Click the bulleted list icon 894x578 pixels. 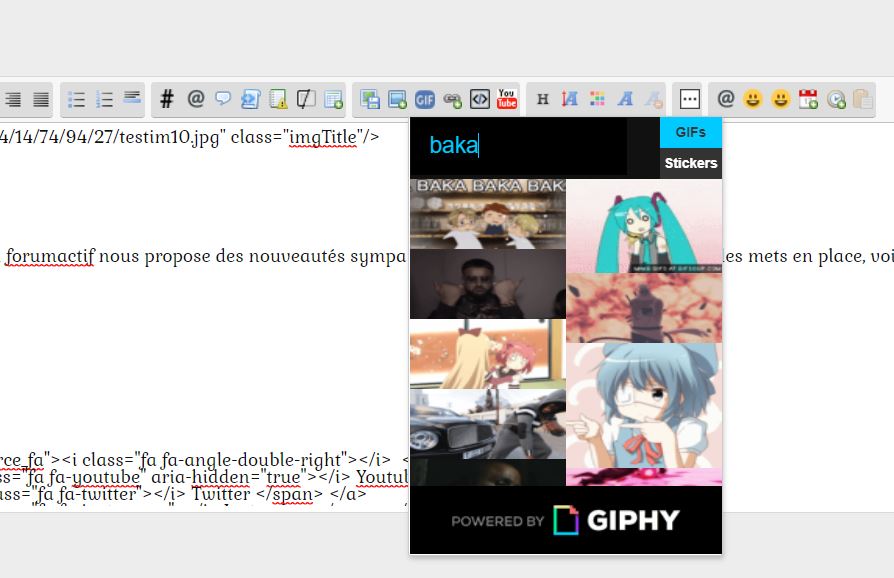[x=76, y=99]
